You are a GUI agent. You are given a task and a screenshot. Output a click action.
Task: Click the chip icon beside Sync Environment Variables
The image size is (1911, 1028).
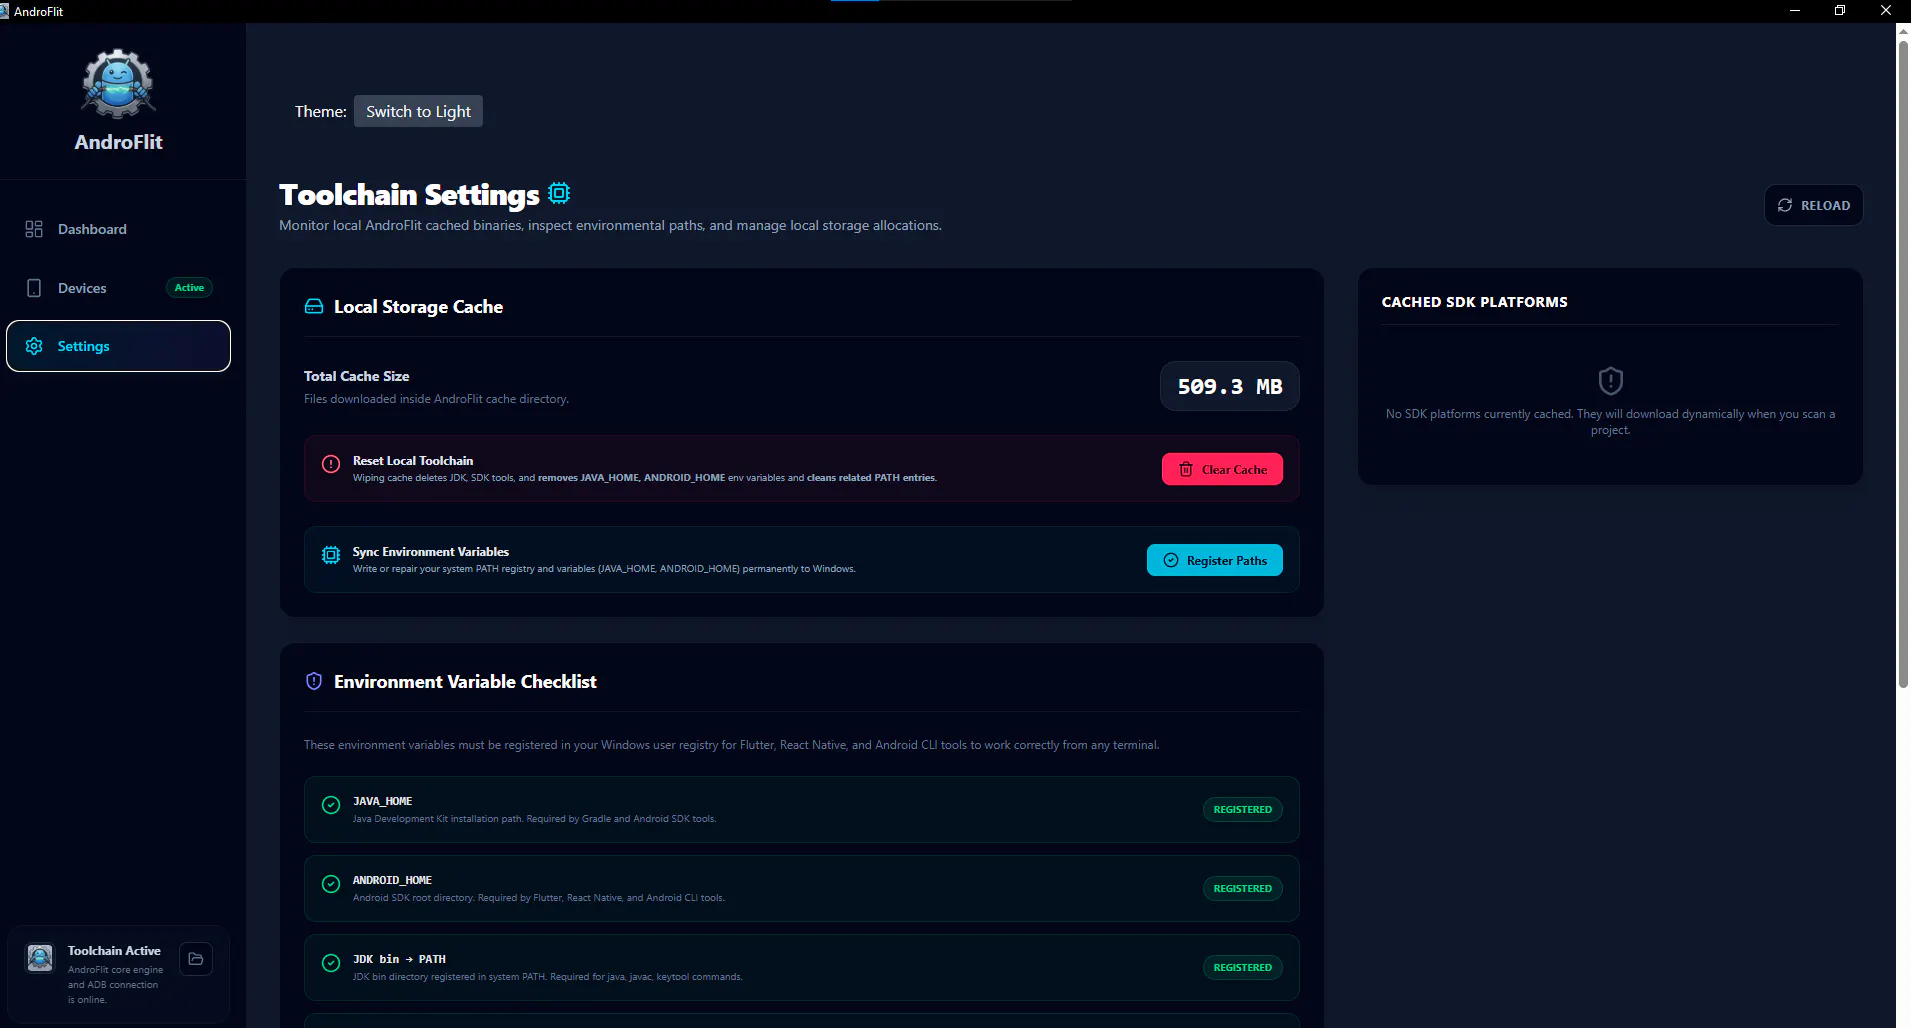click(x=331, y=555)
